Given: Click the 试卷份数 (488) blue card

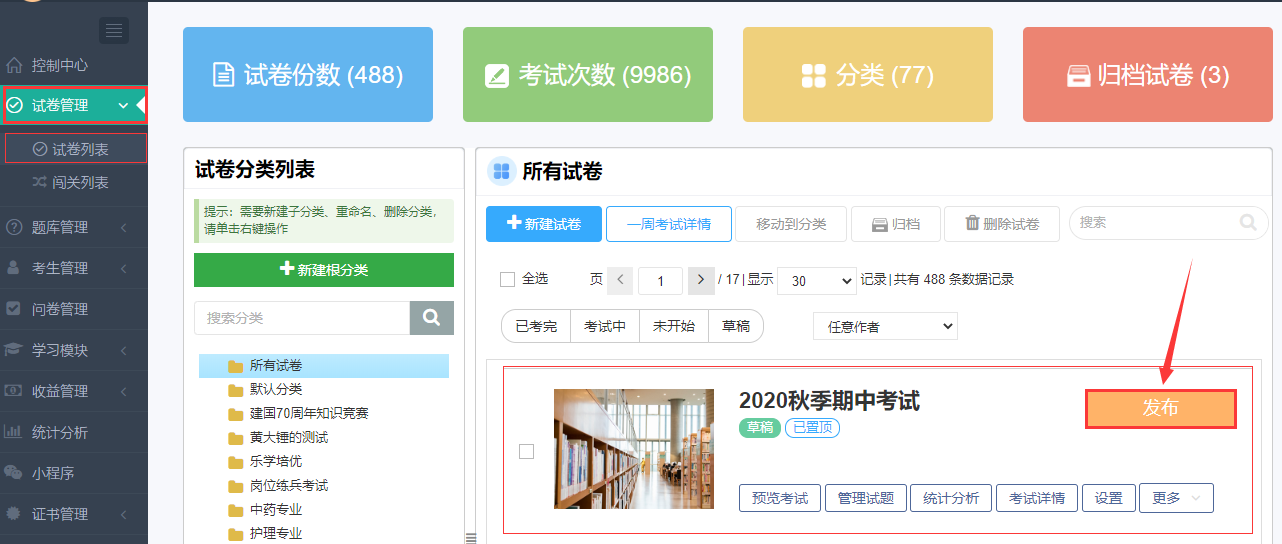Looking at the screenshot, I should tap(308, 75).
